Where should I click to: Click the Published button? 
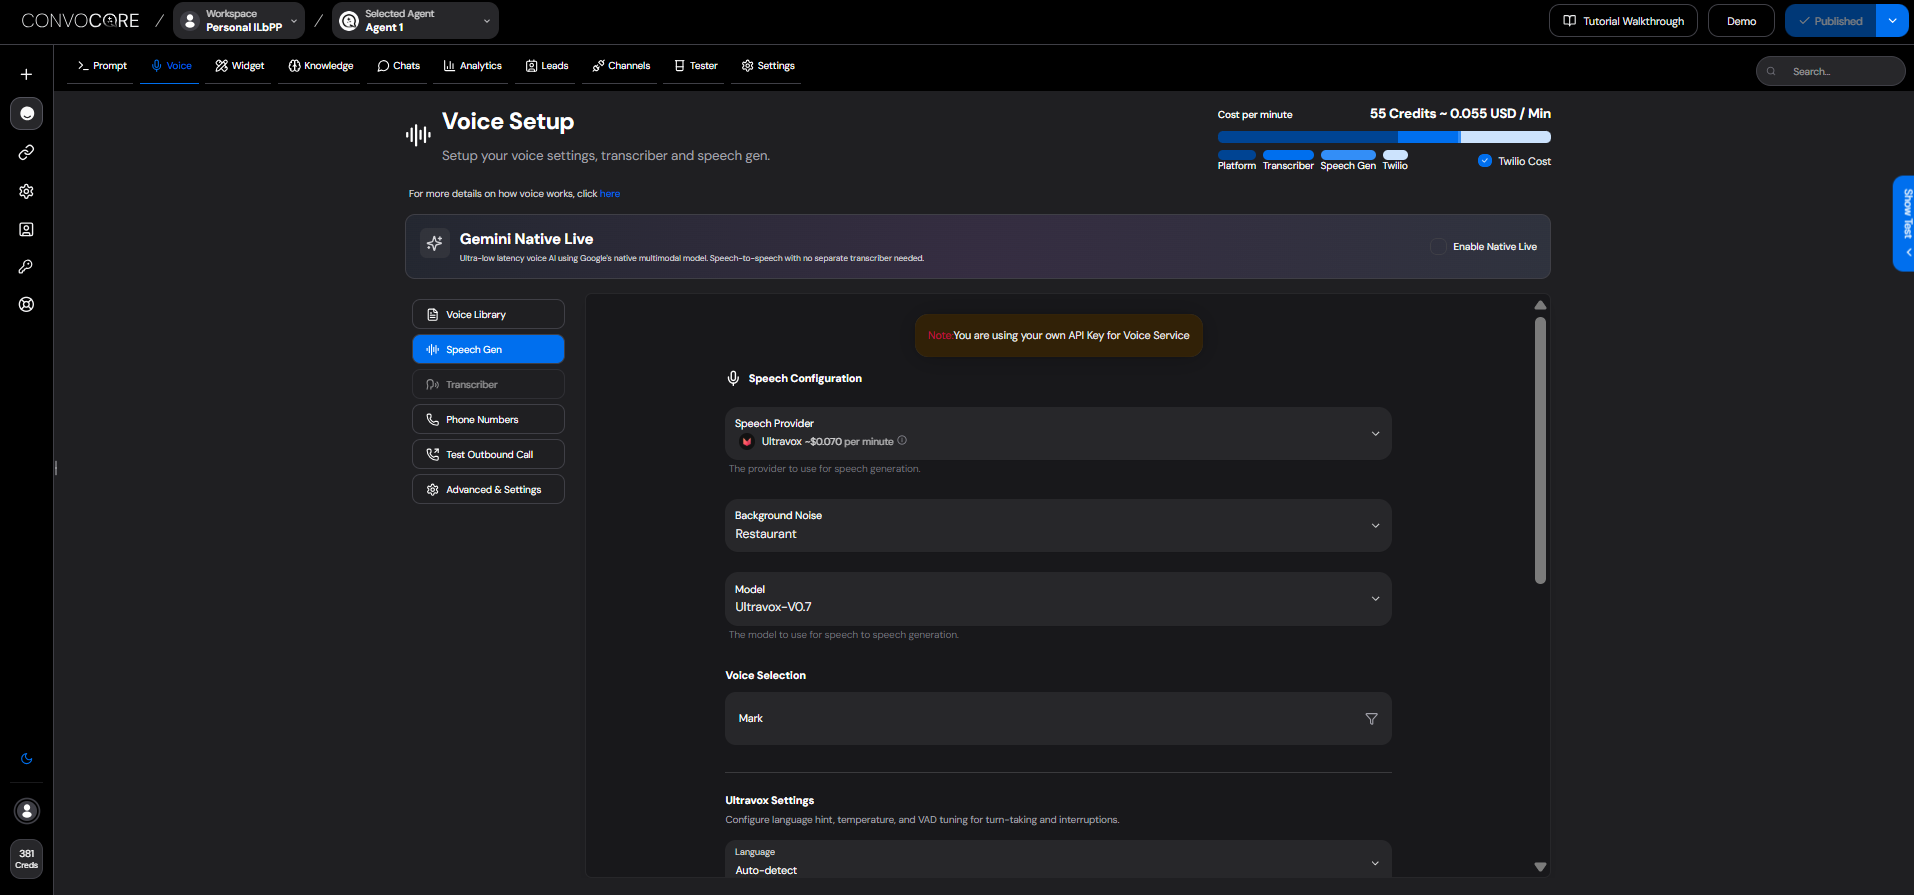click(1831, 21)
